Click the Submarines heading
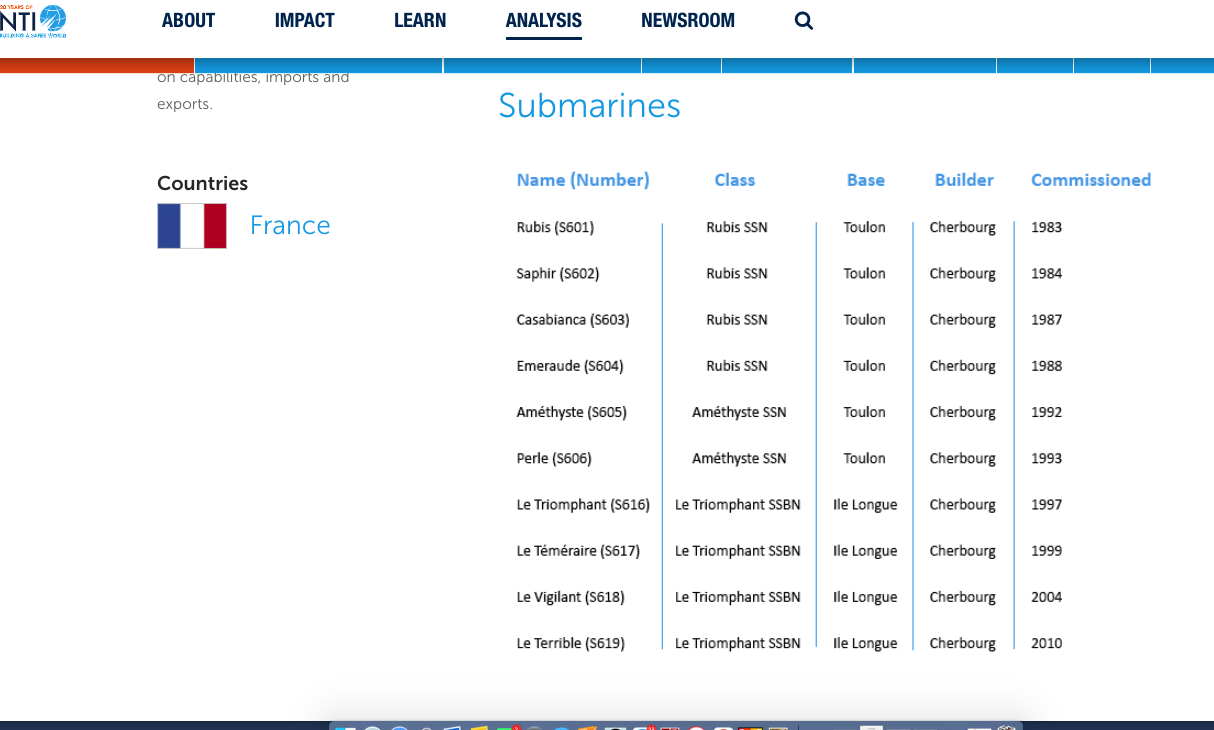This screenshot has height=730, width=1214. (589, 105)
